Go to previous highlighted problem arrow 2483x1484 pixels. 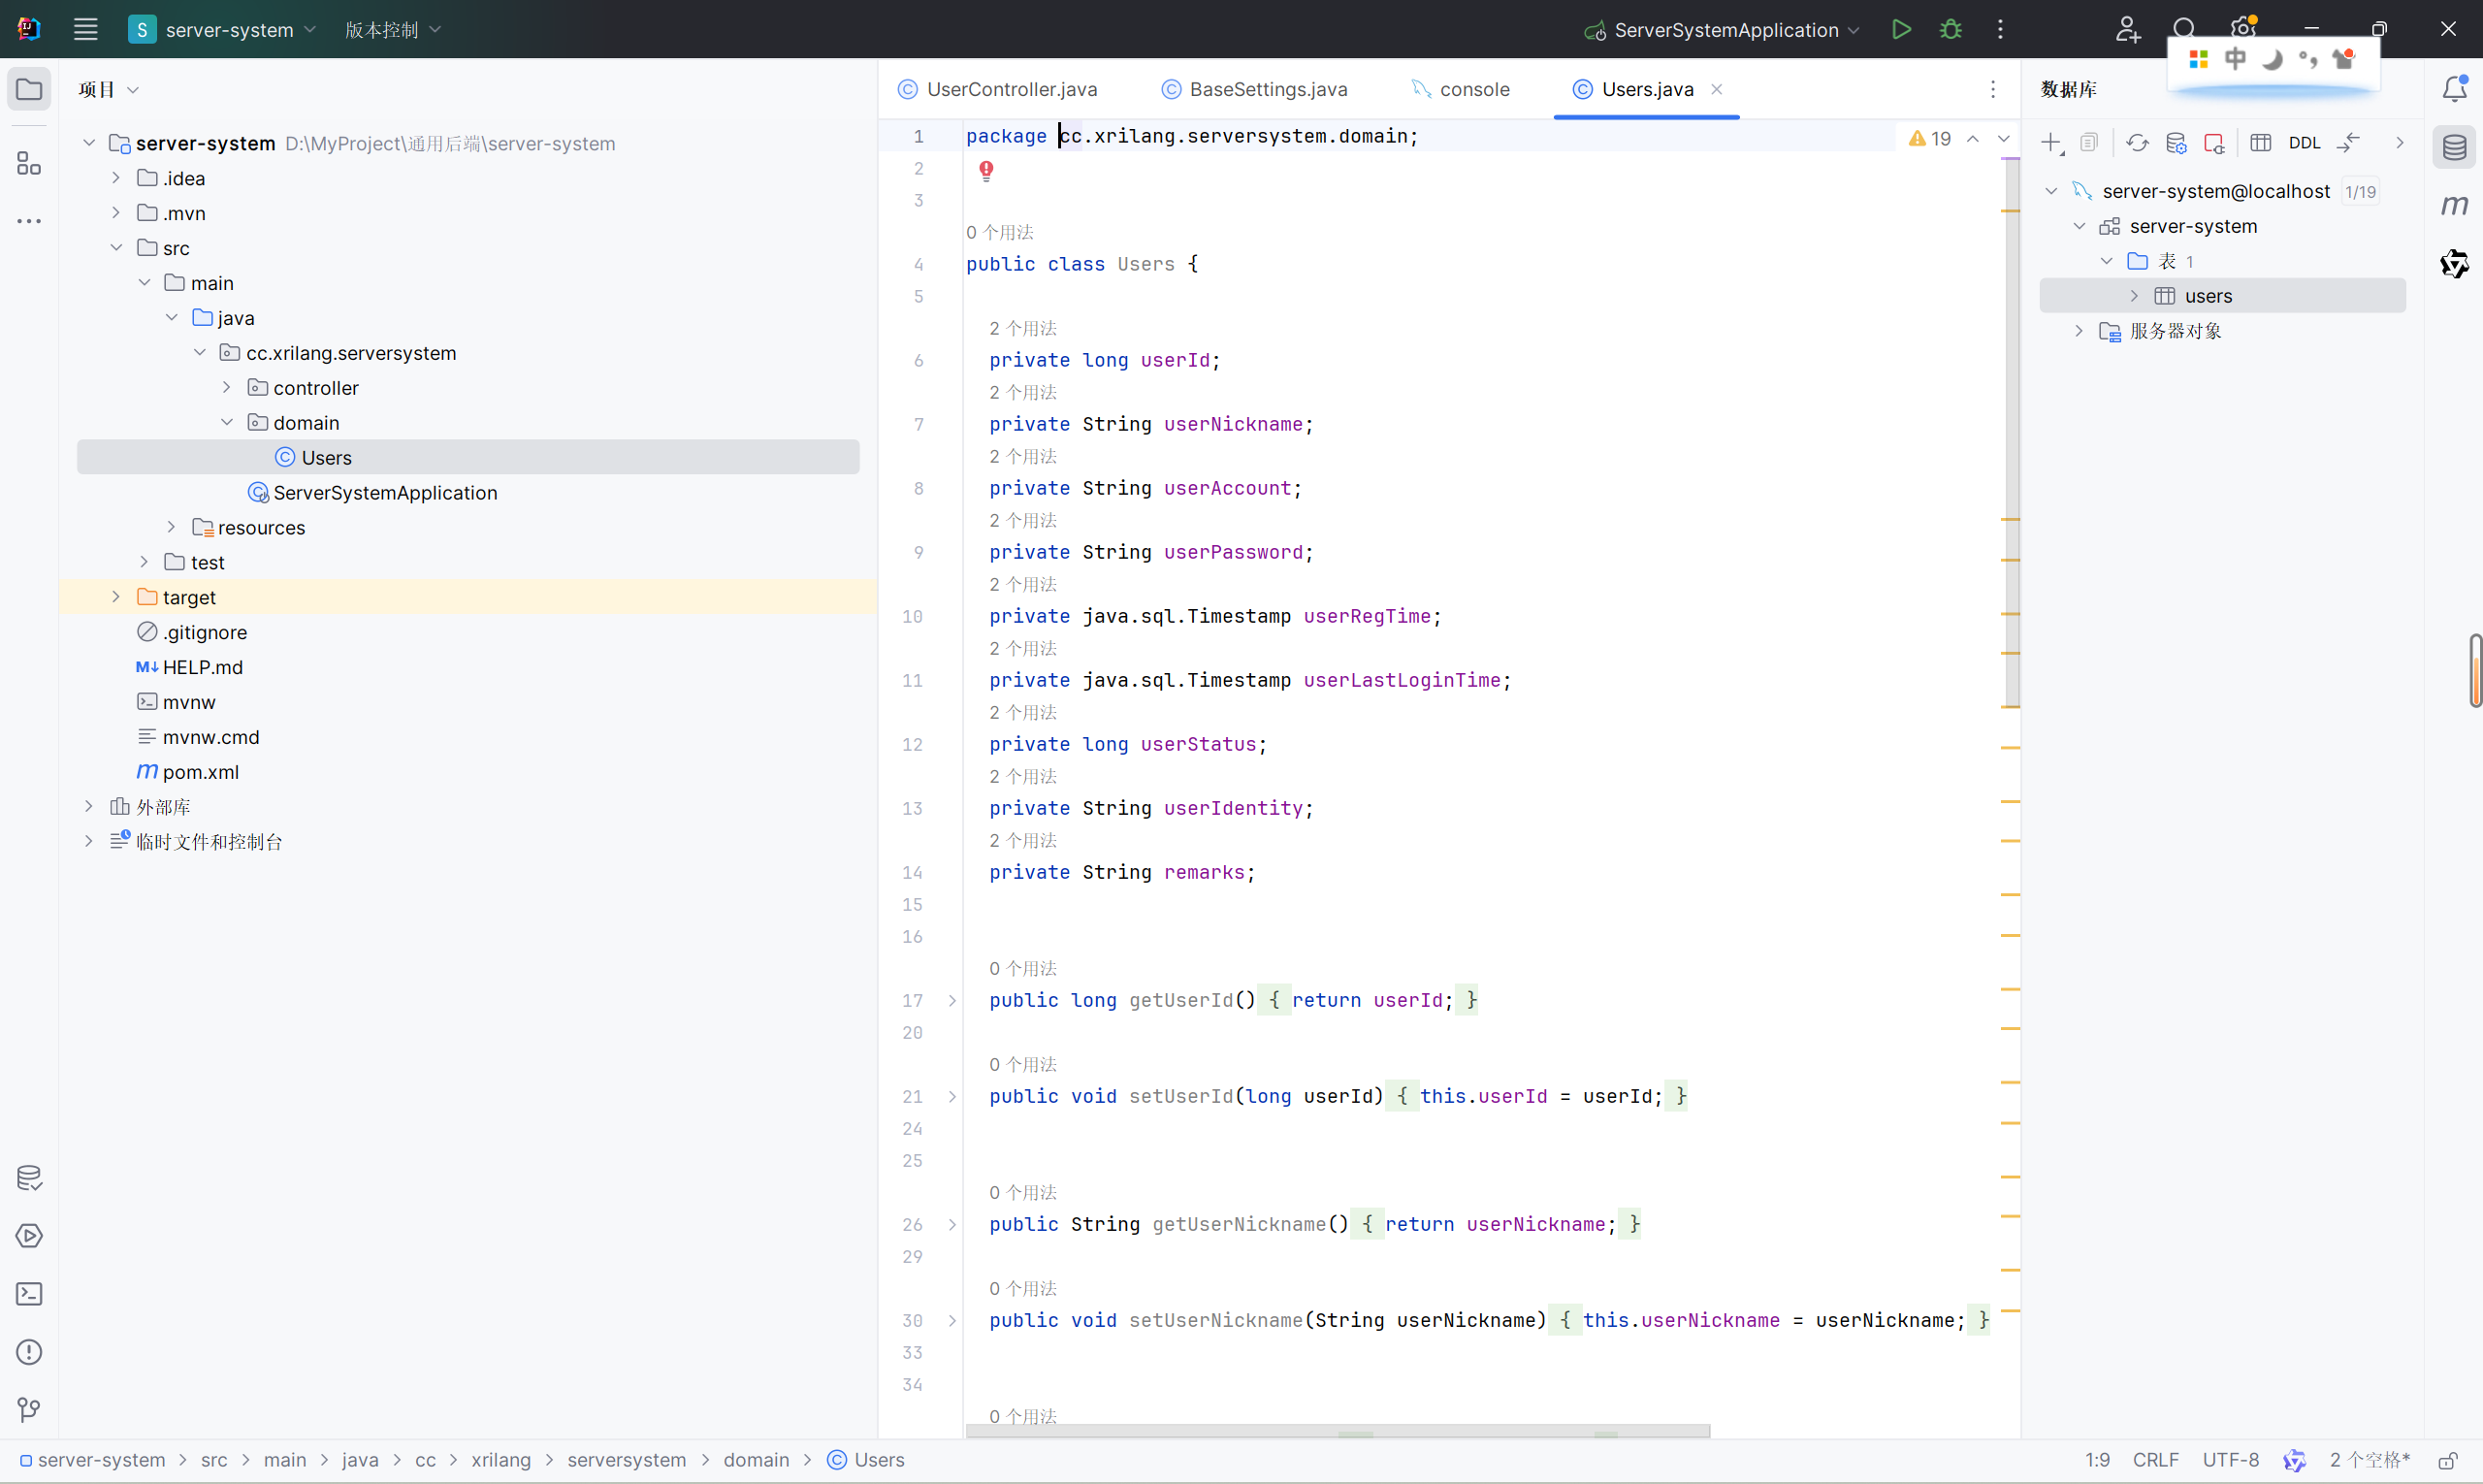(x=1973, y=139)
